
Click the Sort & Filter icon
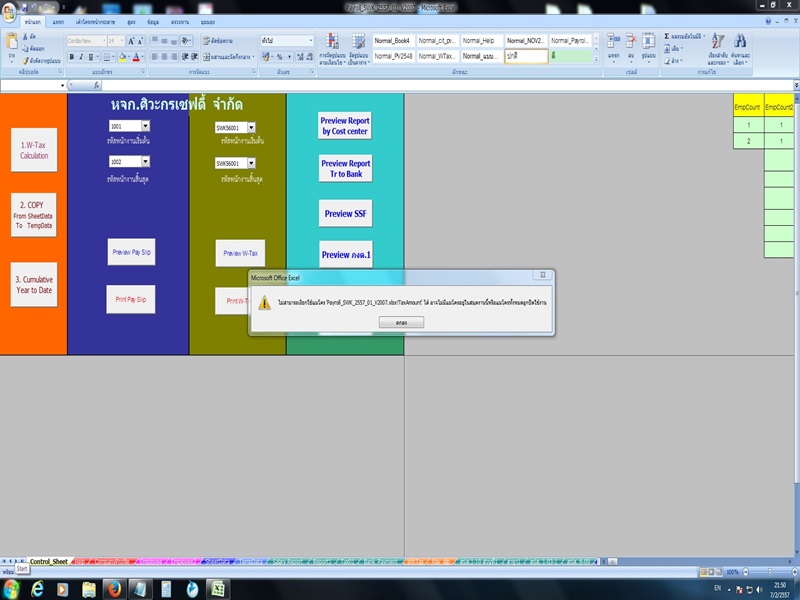(718, 42)
